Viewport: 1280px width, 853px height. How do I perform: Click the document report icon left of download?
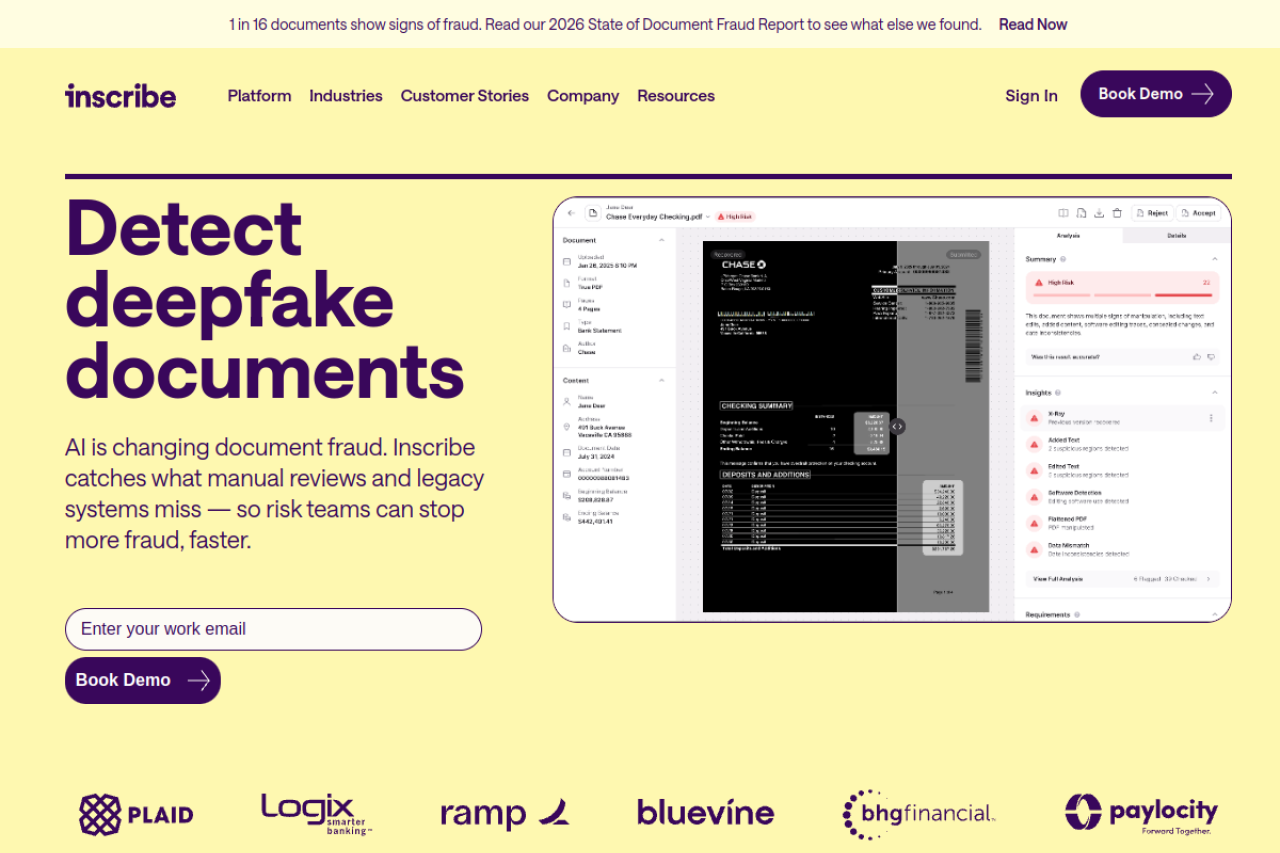1081,213
